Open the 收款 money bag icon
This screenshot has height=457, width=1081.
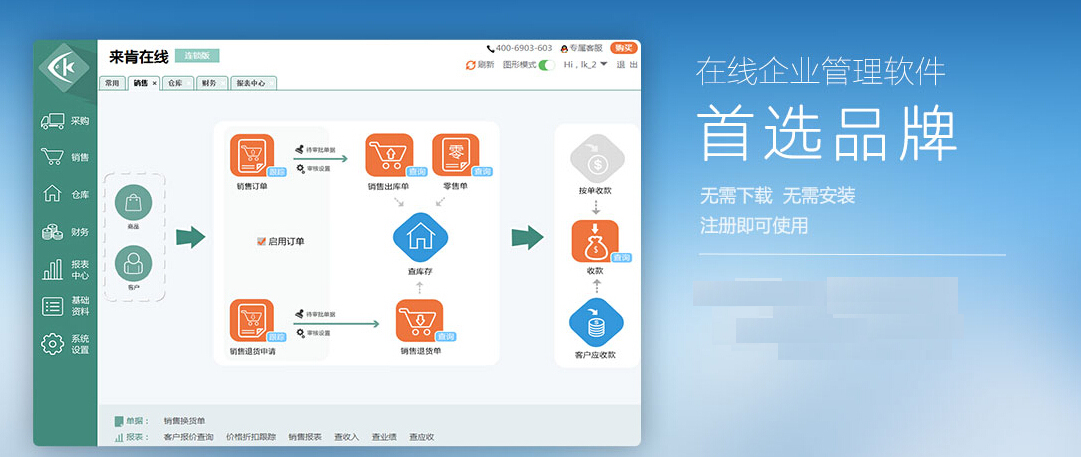595,241
